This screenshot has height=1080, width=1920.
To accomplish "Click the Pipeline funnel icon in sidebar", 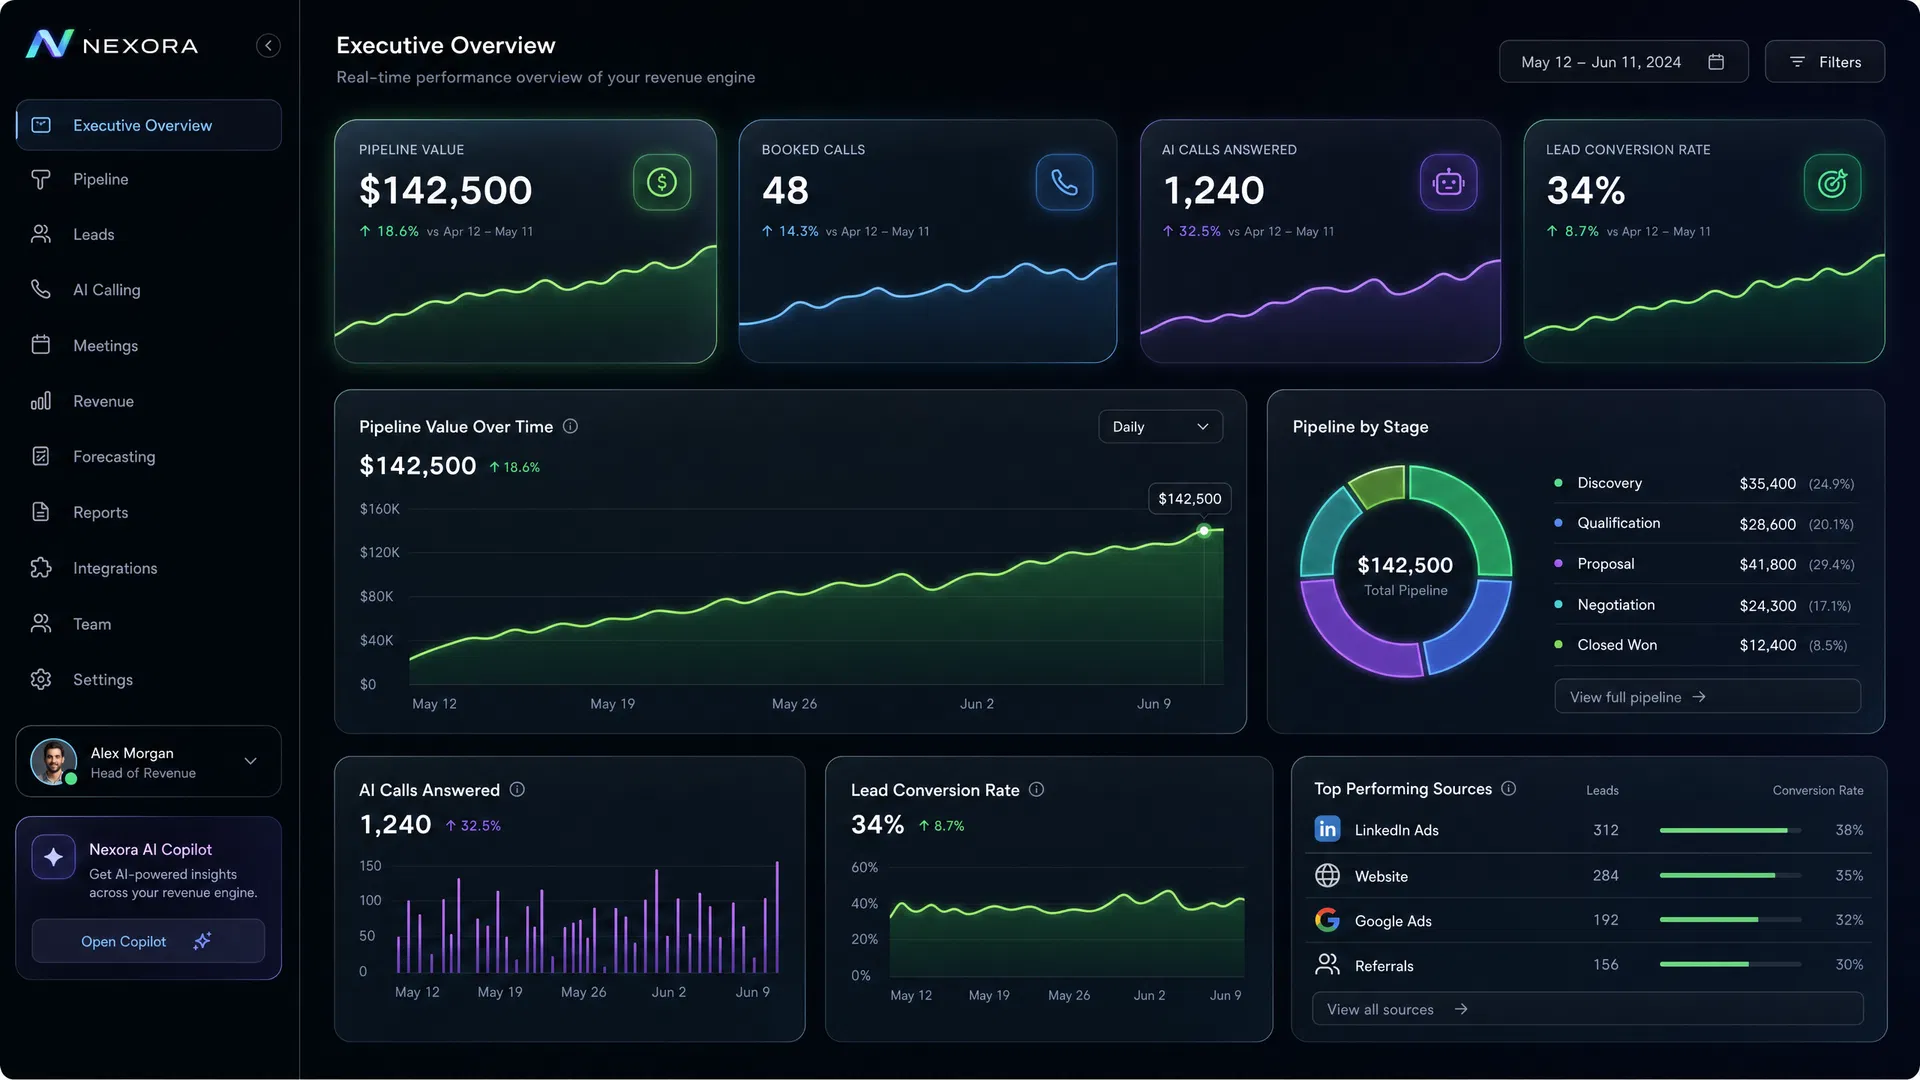I will pos(41,179).
